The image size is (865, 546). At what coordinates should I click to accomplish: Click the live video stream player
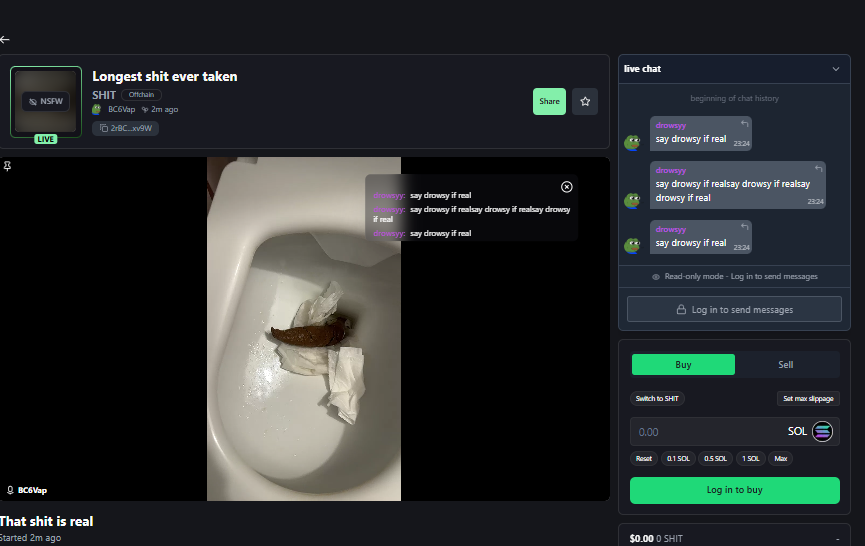point(305,329)
